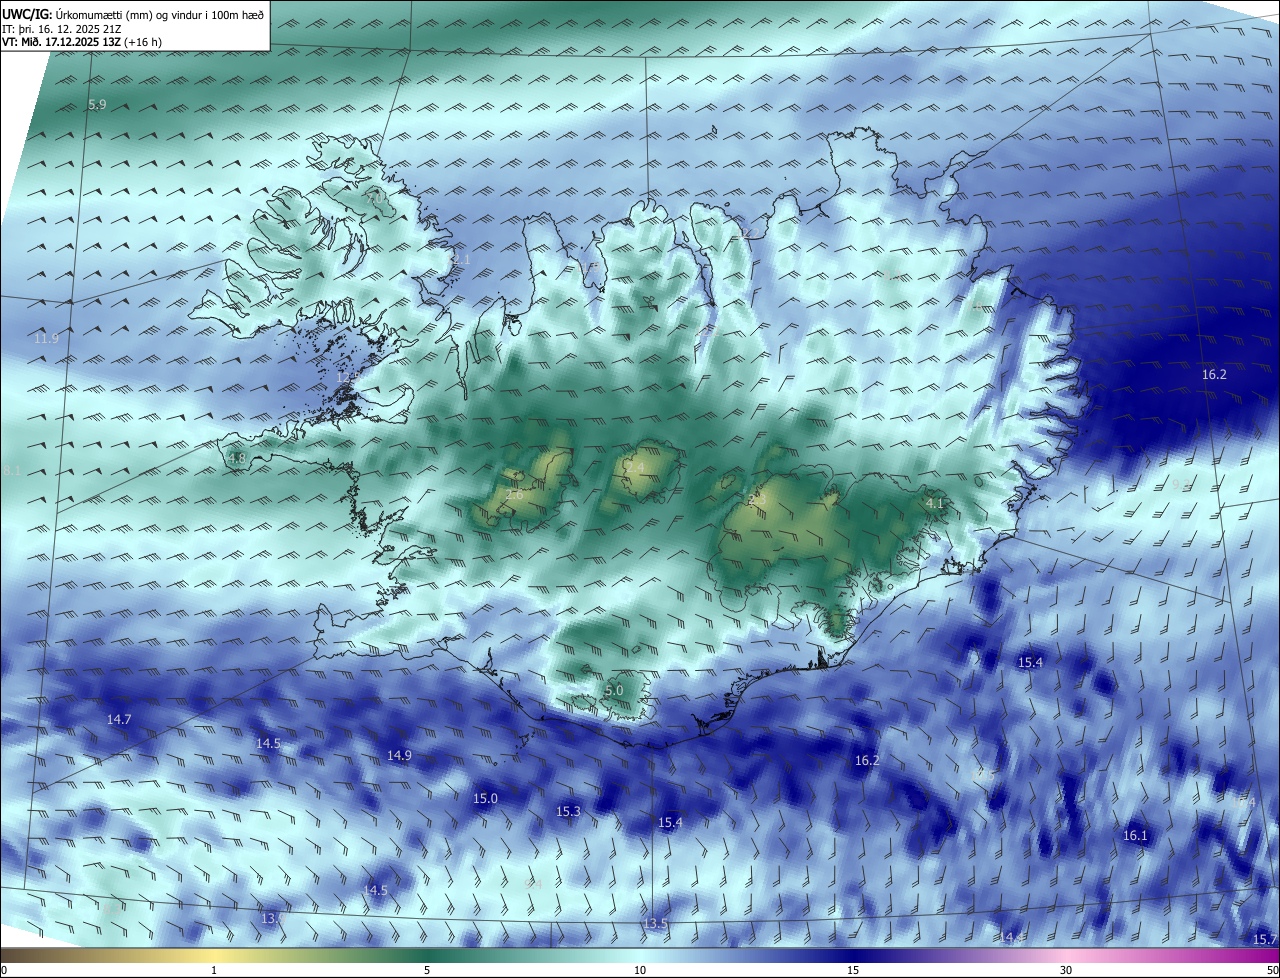Select the 5.0 value on the southern glacier
This screenshot has height=978, width=1280.
point(614,691)
